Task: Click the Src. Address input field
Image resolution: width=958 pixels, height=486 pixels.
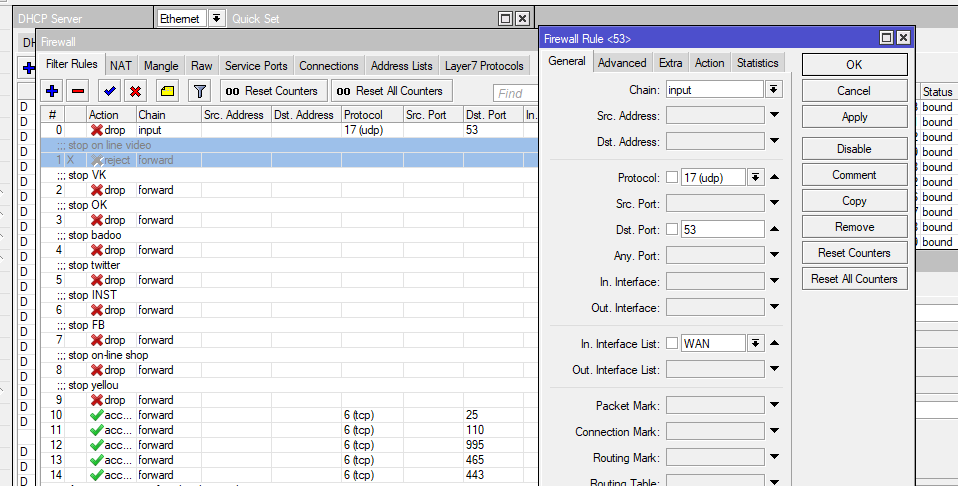Action: [x=715, y=115]
